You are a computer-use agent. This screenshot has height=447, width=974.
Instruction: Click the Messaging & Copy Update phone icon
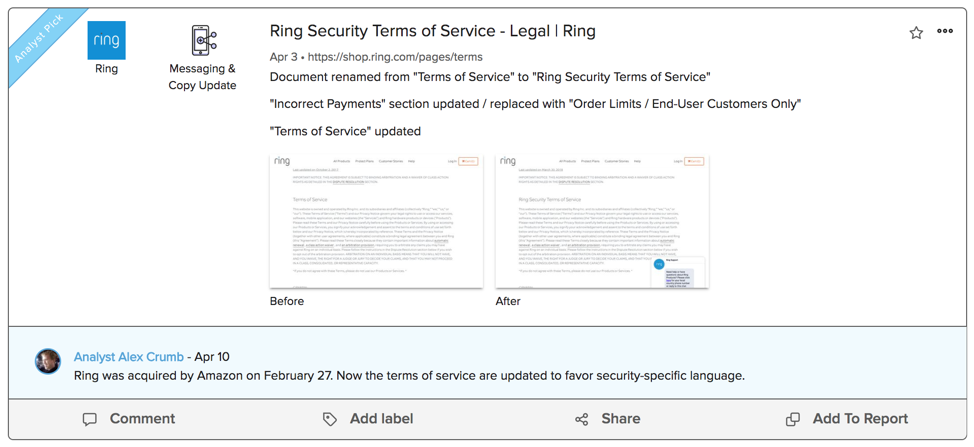click(x=203, y=40)
